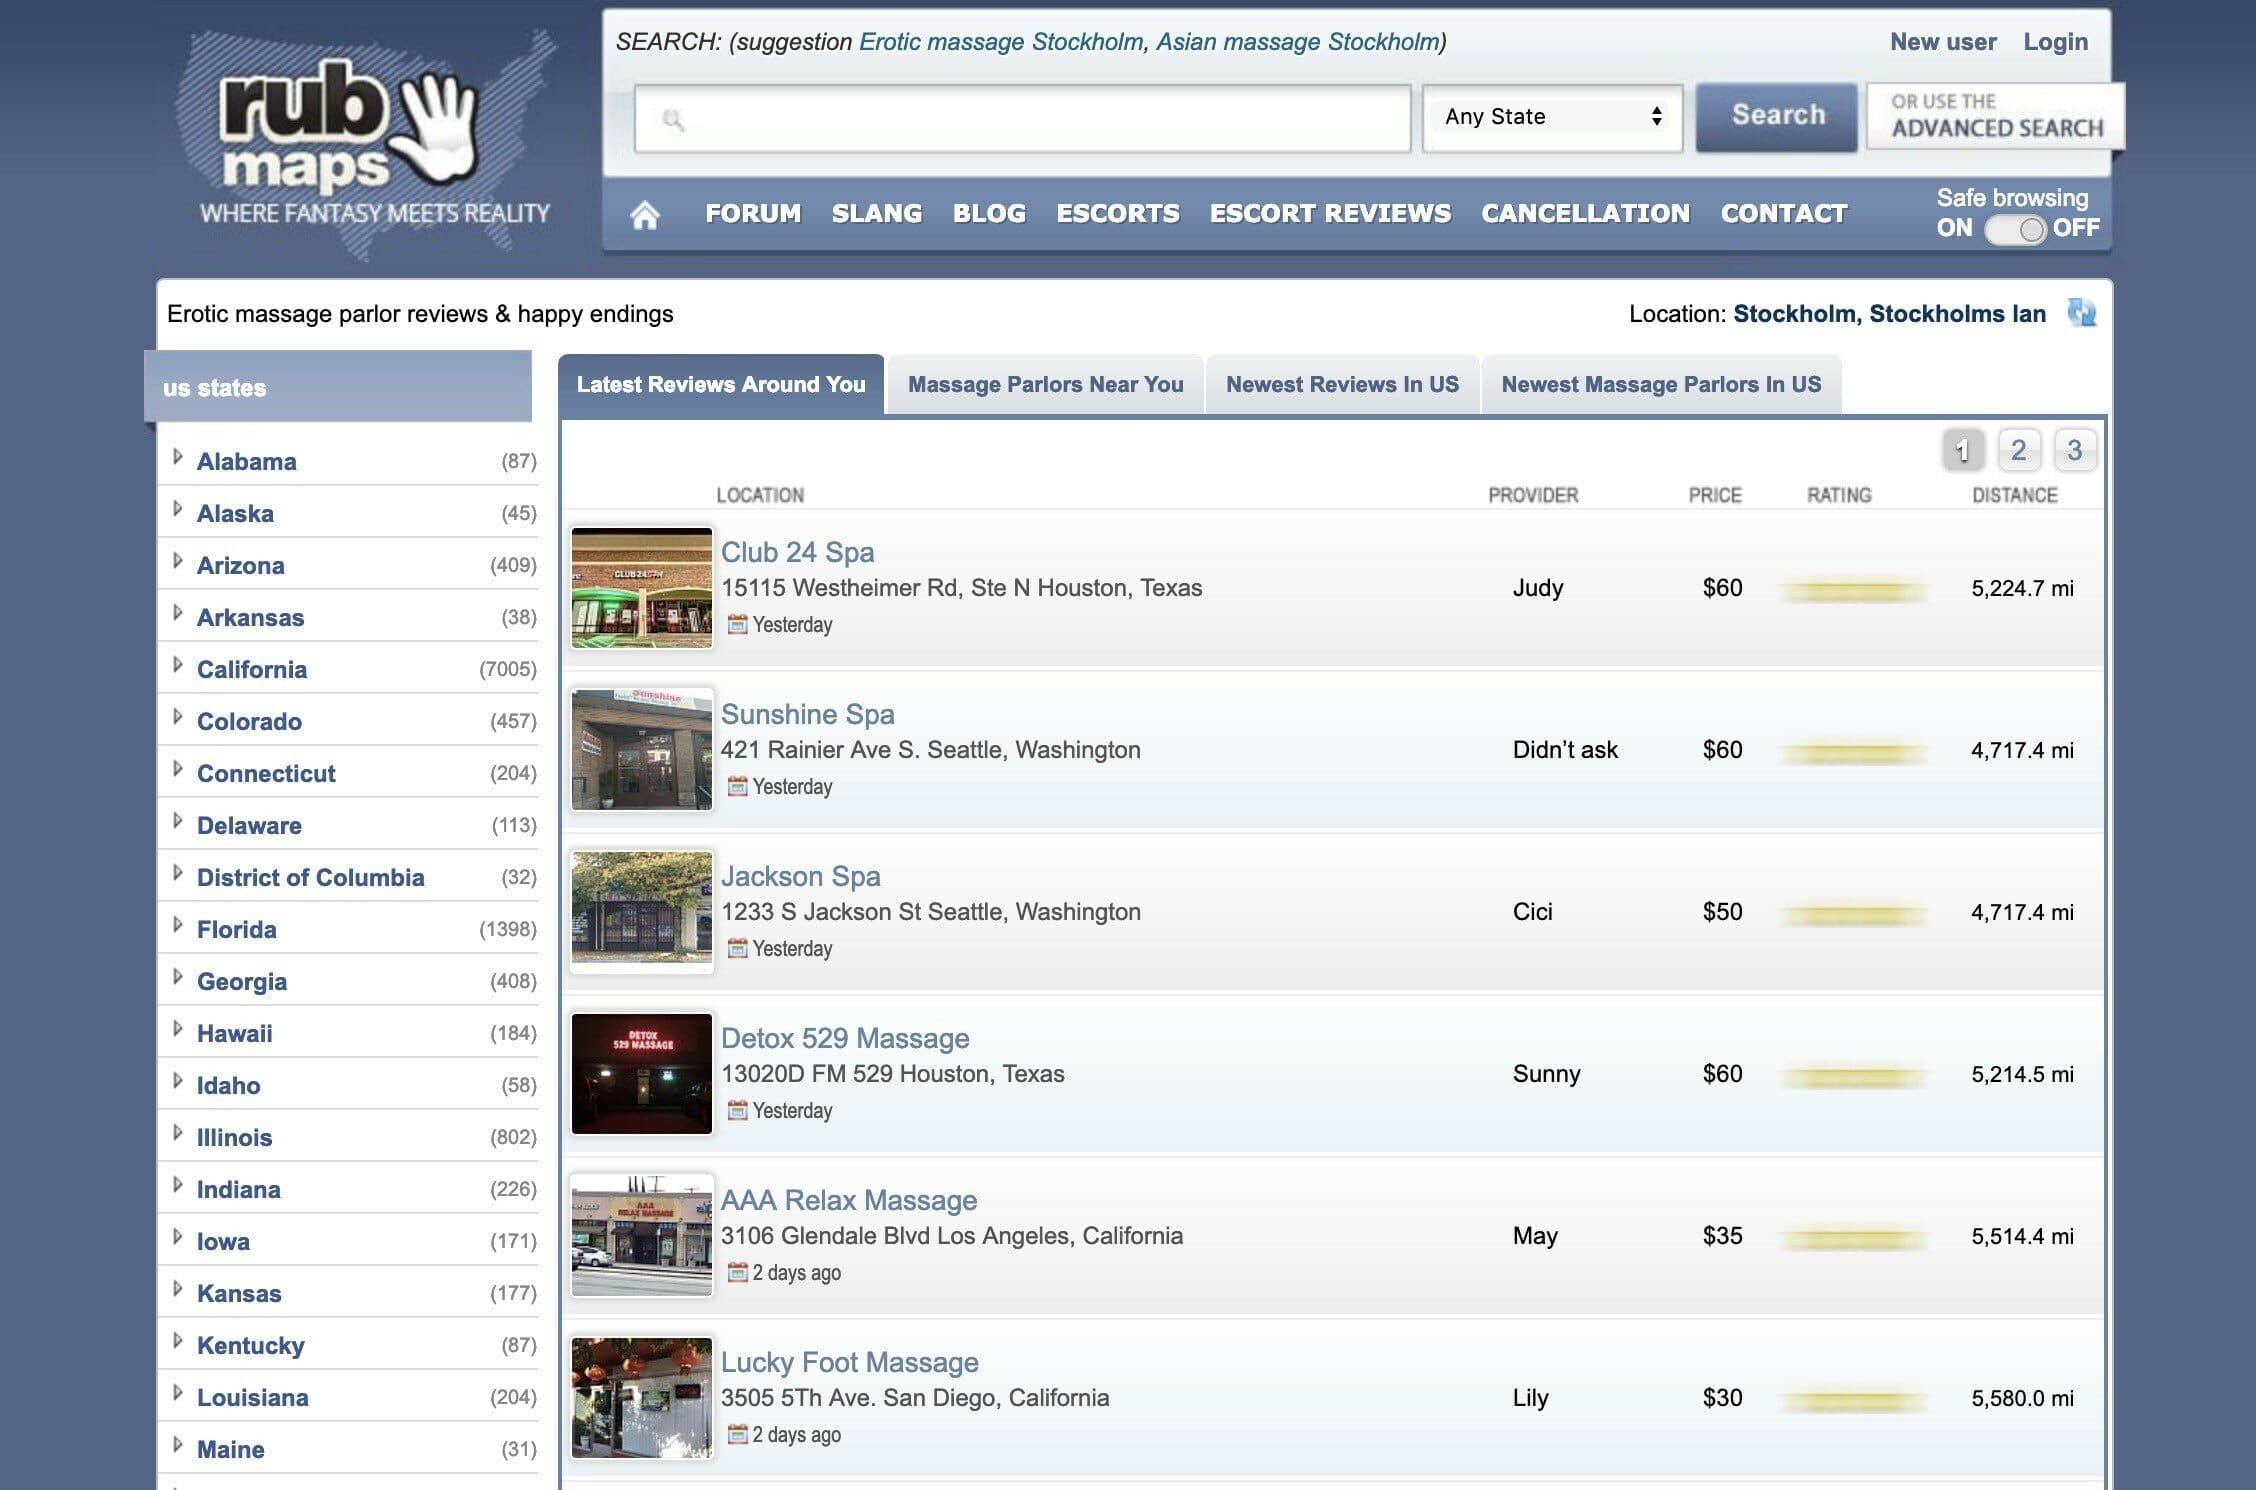Click Asian massage Stockholm suggestion link
Image resolution: width=2256 pixels, height=1490 pixels.
point(1297,42)
